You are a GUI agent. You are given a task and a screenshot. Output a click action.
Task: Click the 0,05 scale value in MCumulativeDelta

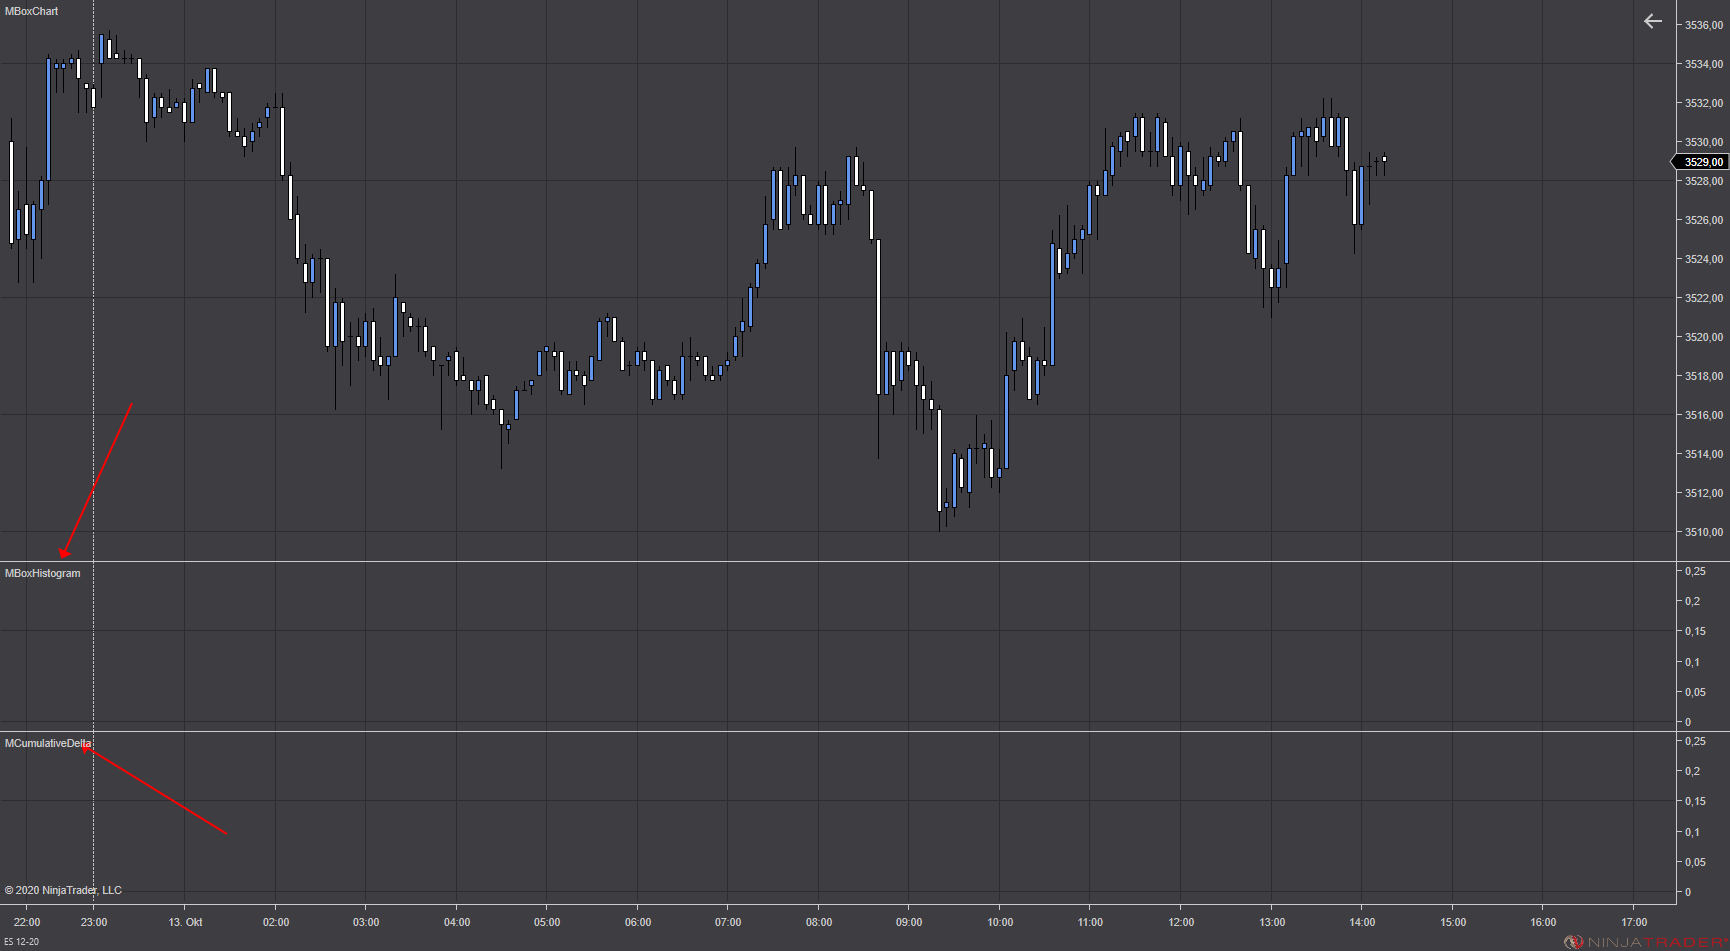pyautogui.click(x=1695, y=862)
